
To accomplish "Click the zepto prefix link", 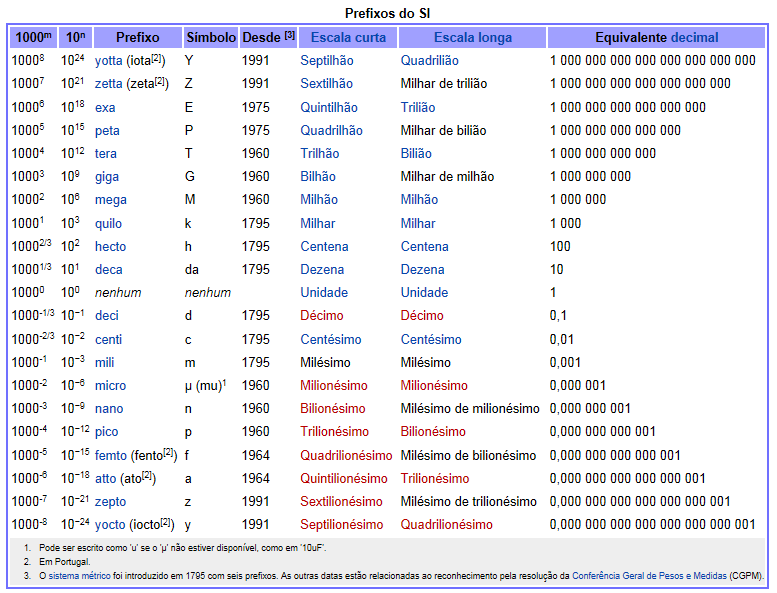I will [110, 502].
